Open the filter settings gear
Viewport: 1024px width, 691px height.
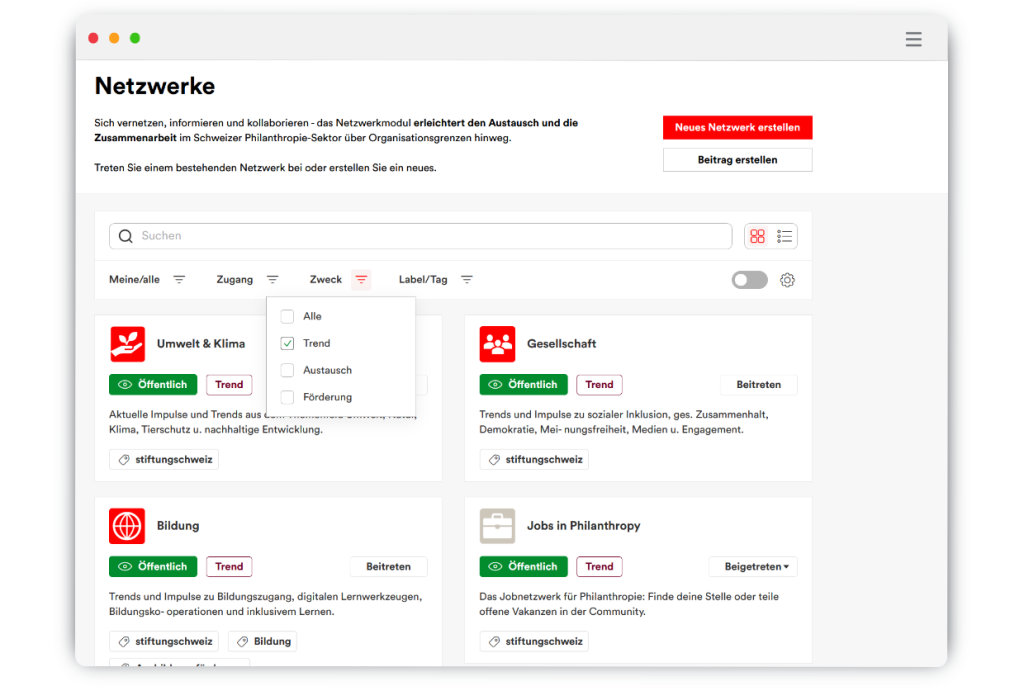point(787,280)
